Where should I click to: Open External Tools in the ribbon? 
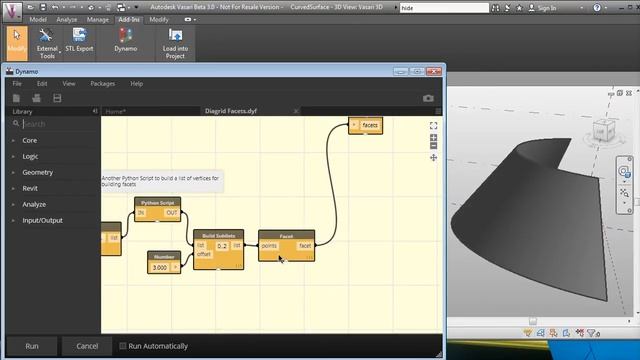(47, 43)
